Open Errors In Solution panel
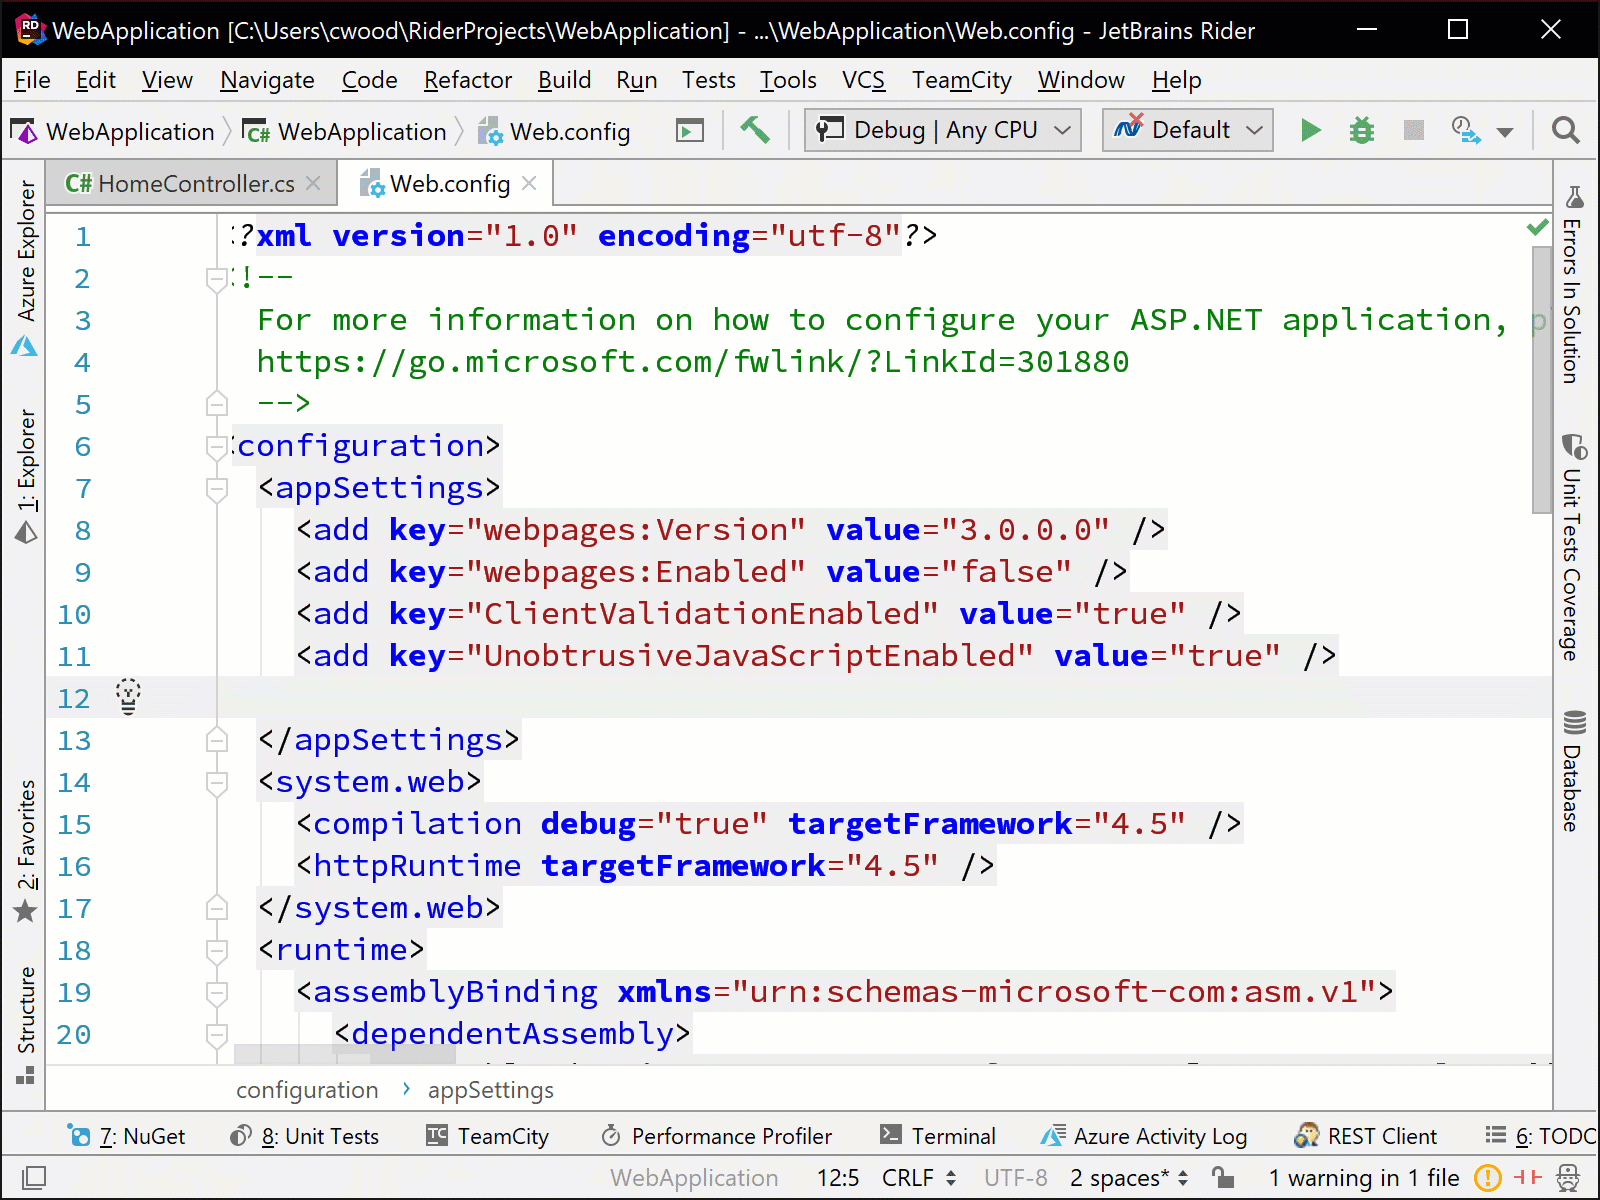Screen dimensions: 1600x1200 1573,286
